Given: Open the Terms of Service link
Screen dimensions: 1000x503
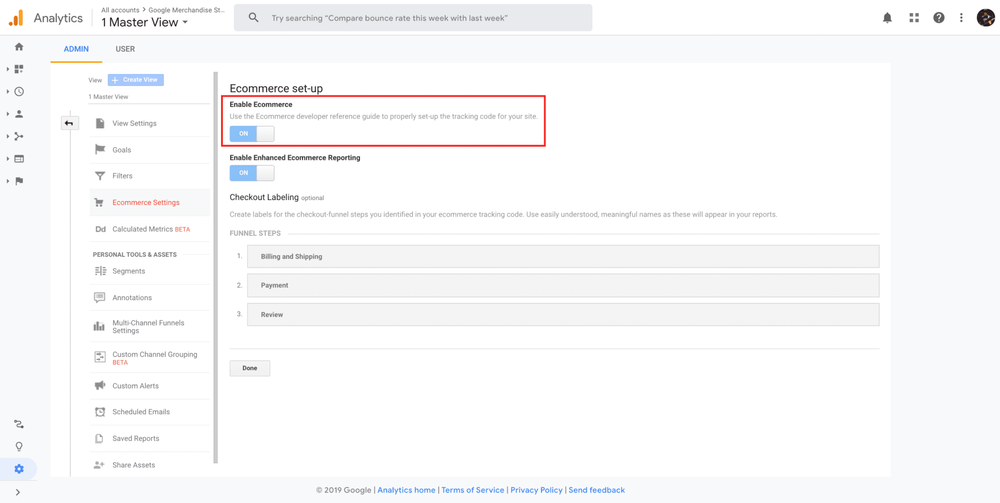Looking at the screenshot, I should (x=473, y=490).
